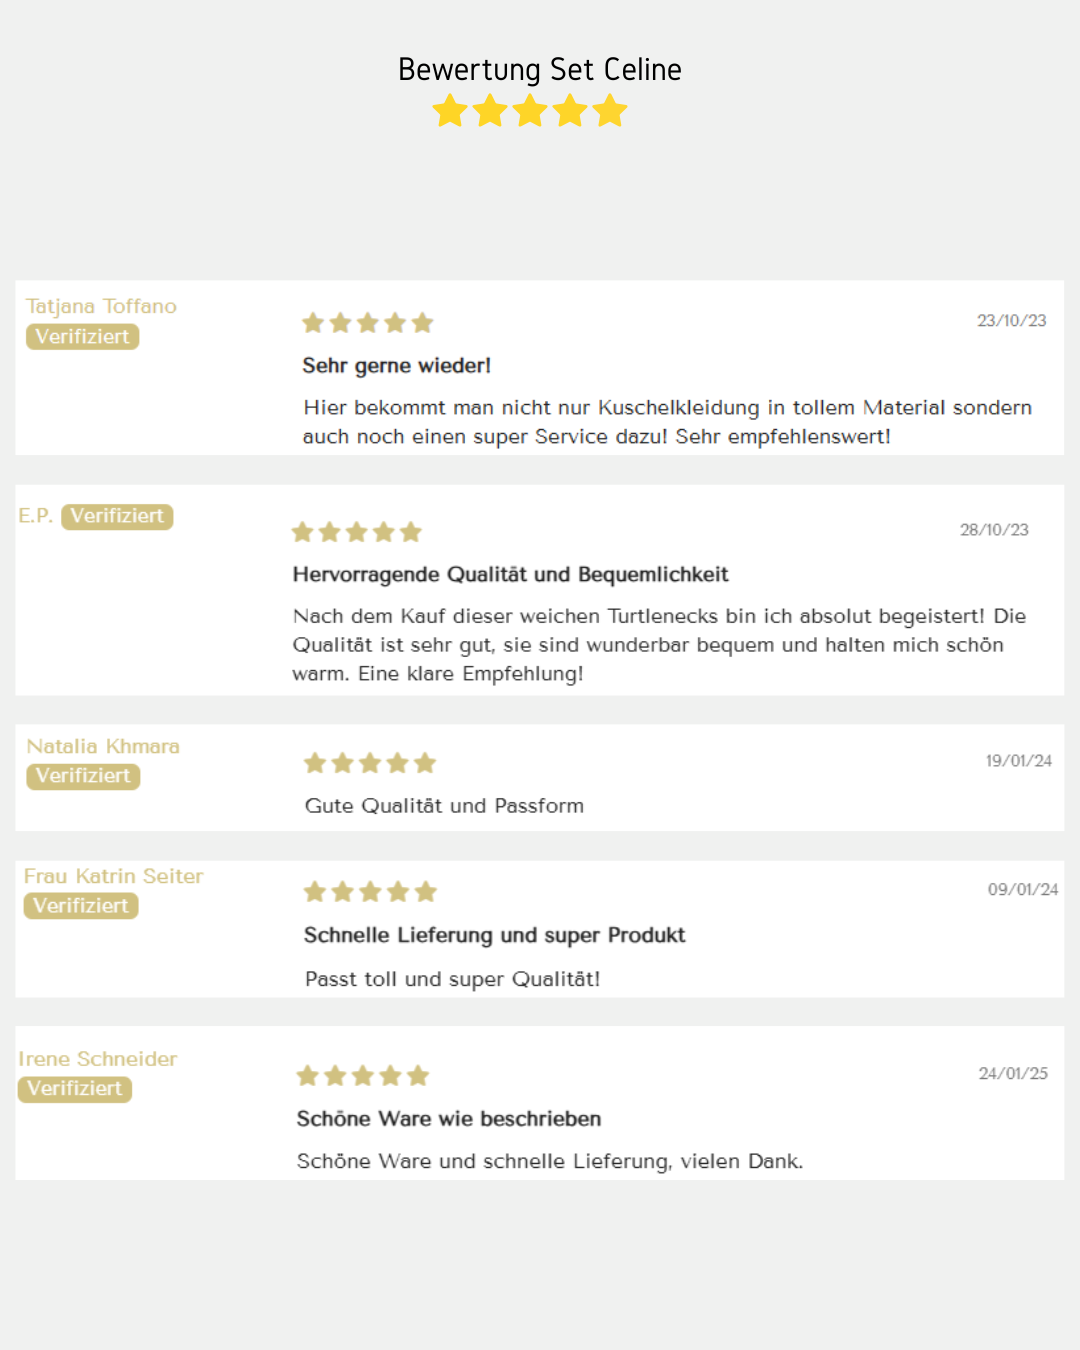This screenshot has width=1080, height=1350.
Task: Click Frau Katrin Seiter's star rating
Action: pyautogui.click(x=370, y=891)
